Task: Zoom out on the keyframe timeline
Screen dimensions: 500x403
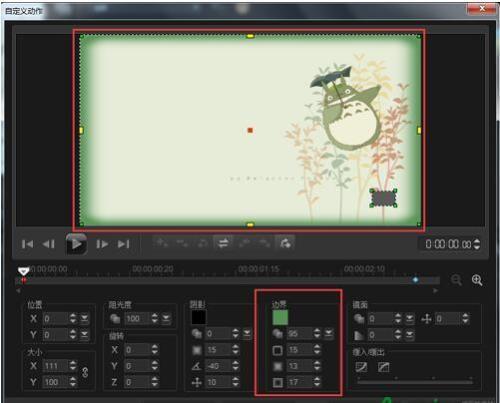Action: point(456,280)
